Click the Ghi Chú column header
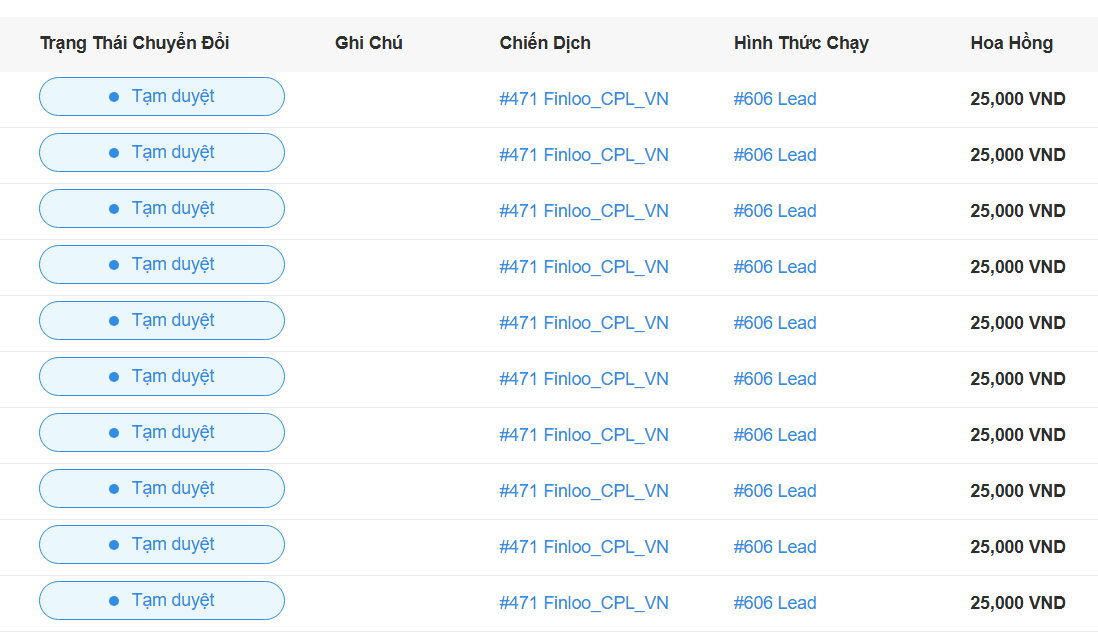 click(369, 43)
